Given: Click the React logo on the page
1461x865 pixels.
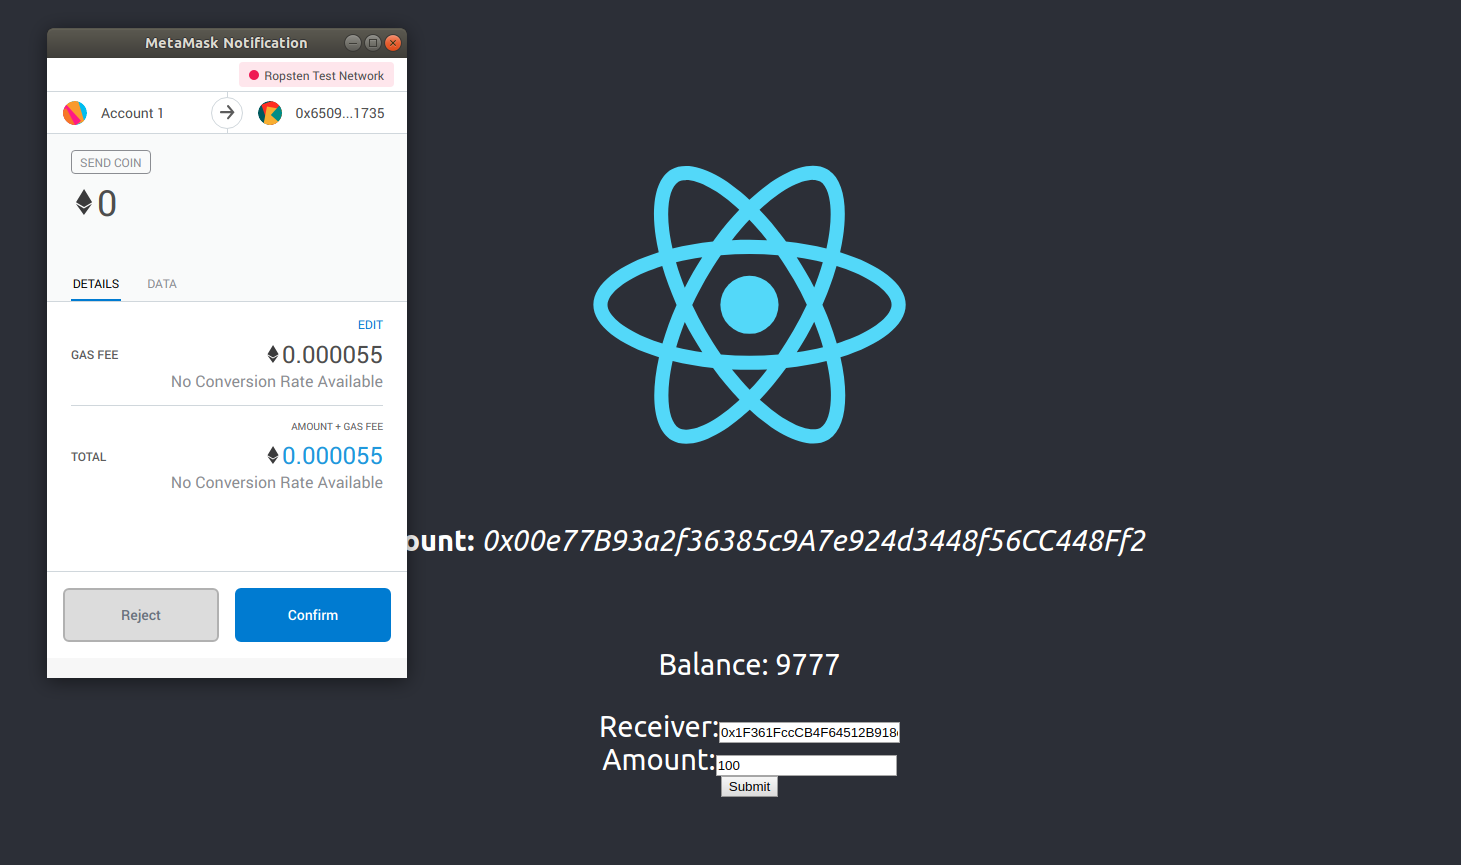Looking at the screenshot, I should [x=749, y=304].
